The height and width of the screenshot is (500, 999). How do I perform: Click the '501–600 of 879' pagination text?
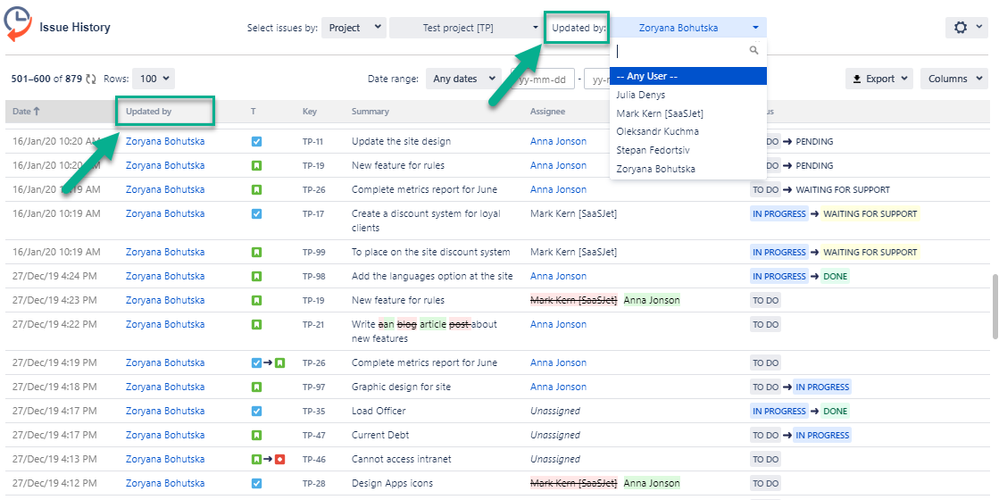coord(47,79)
